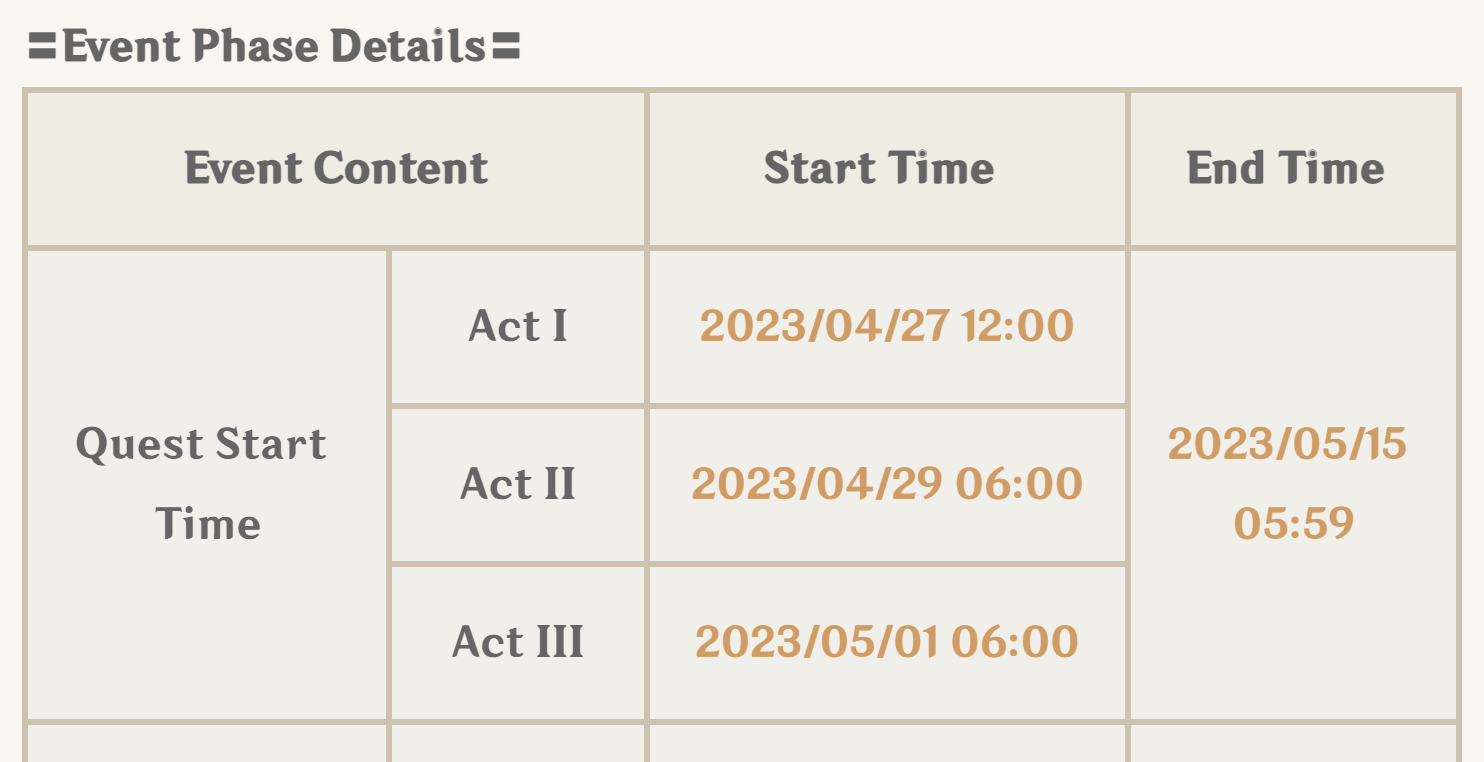Click the decorative bars before the heading
The height and width of the screenshot is (762, 1484).
coord(43,47)
